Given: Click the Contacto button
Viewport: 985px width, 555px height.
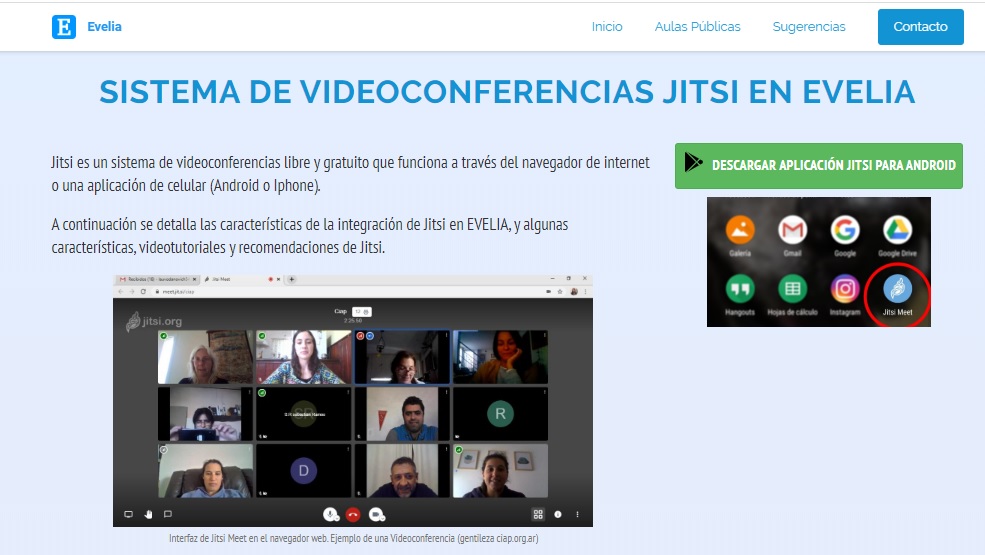Looking at the screenshot, I should click(920, 26).
